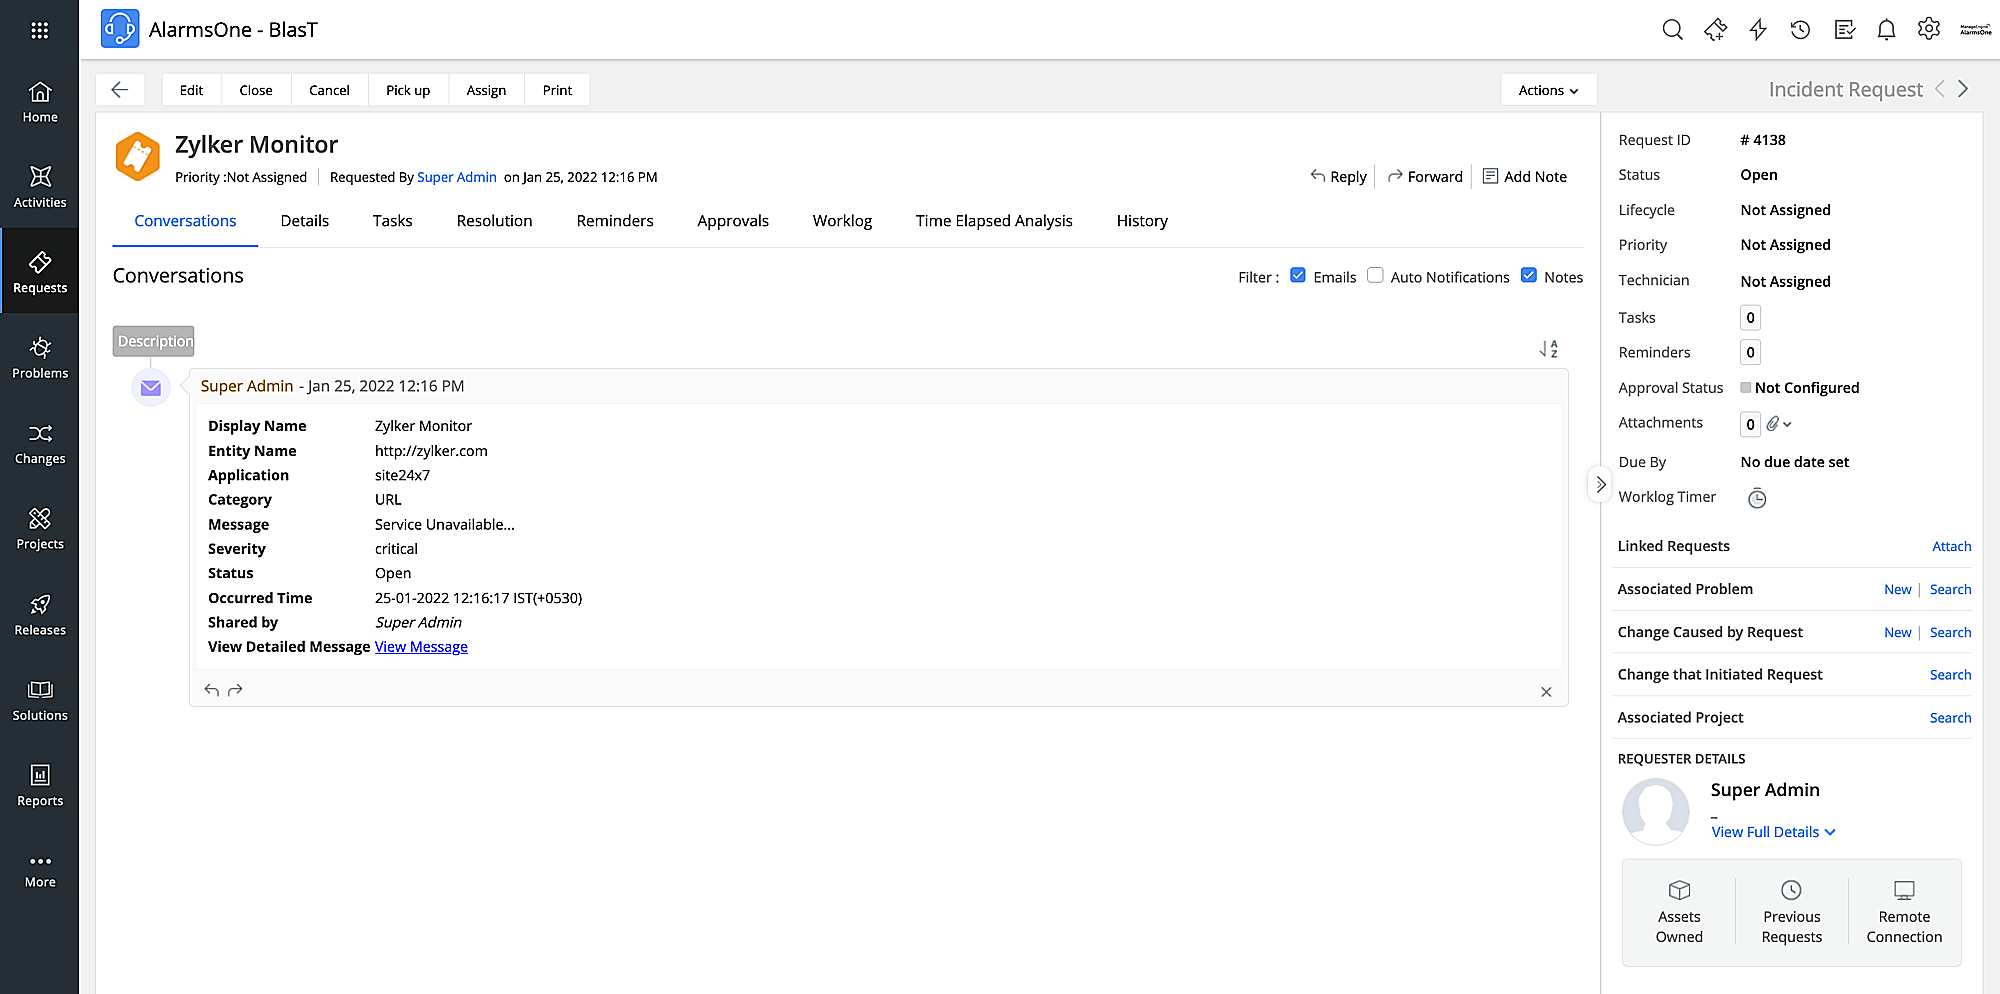Switch to the Details tab
This screenshot has width=2000, height=994.
pos(305,221)
